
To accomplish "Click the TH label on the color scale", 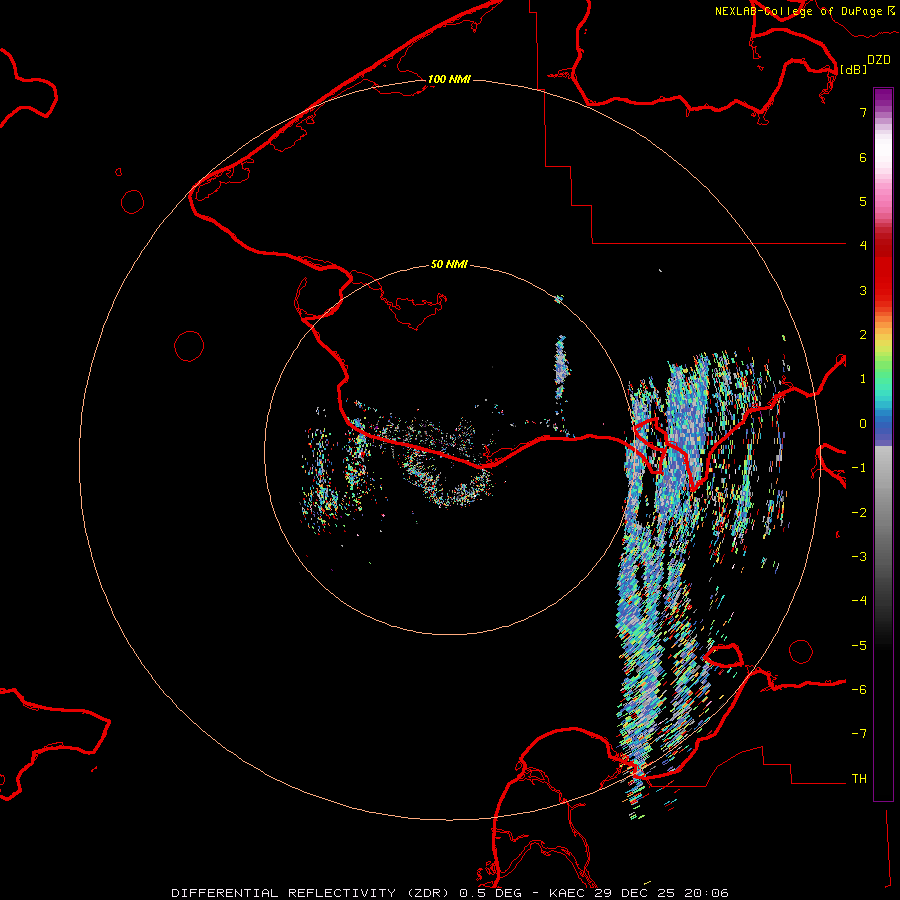I will point(859,779).
